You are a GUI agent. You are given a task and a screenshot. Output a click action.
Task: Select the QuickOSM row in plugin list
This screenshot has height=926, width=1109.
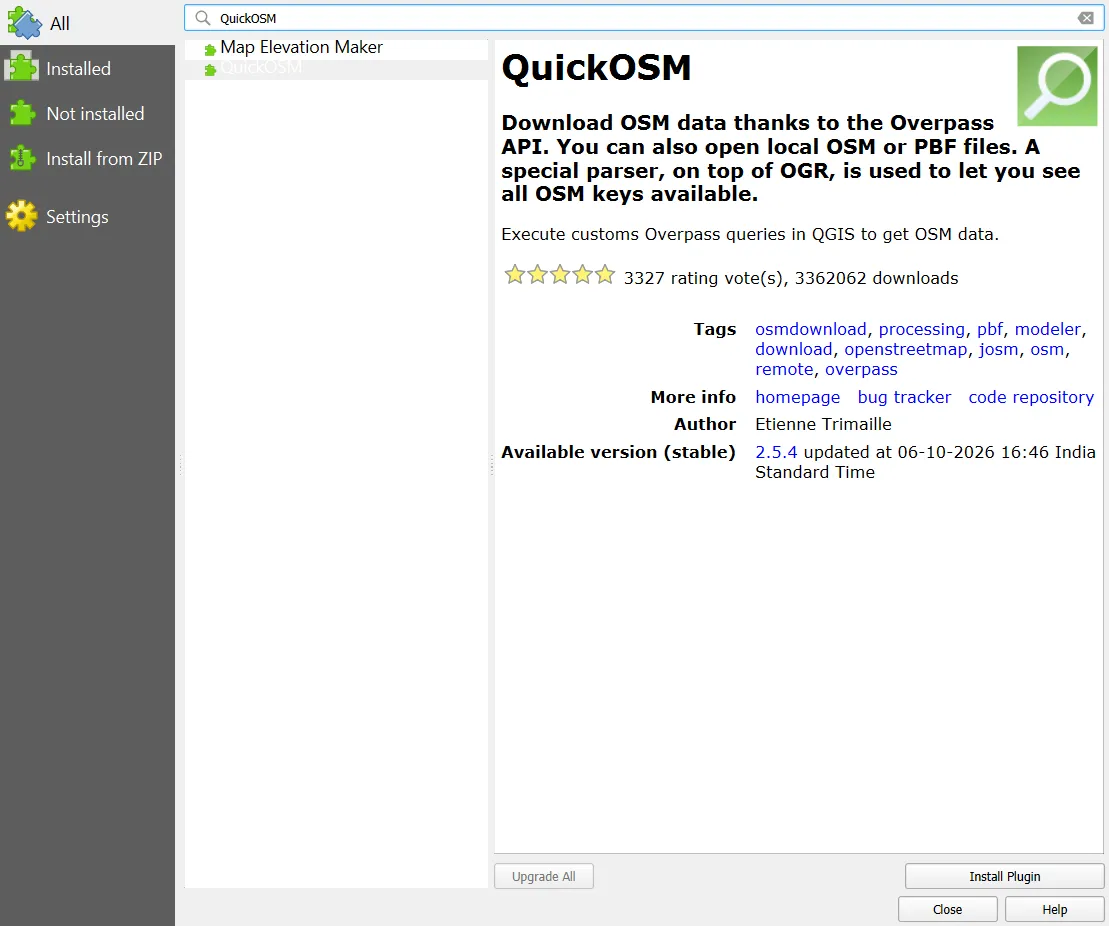point(337,68)
